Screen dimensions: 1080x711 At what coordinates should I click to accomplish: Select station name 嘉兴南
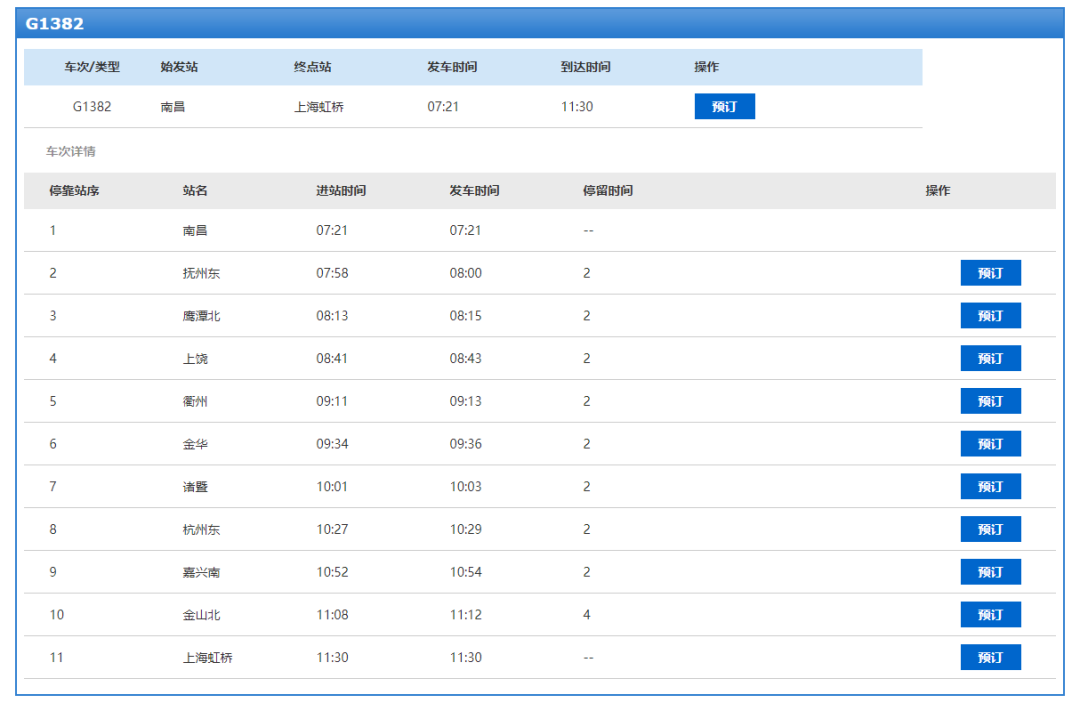tap(201, 573)
